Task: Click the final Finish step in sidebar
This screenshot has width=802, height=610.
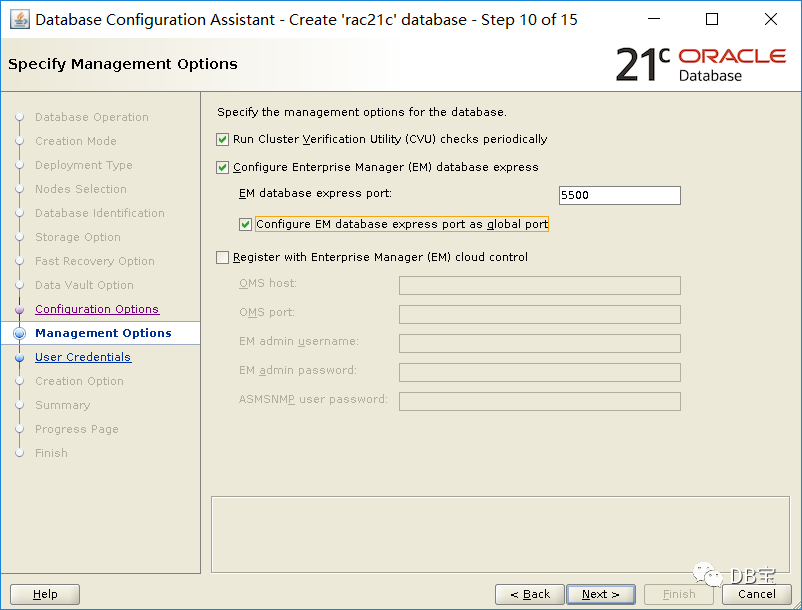Action: pos(51,453)
